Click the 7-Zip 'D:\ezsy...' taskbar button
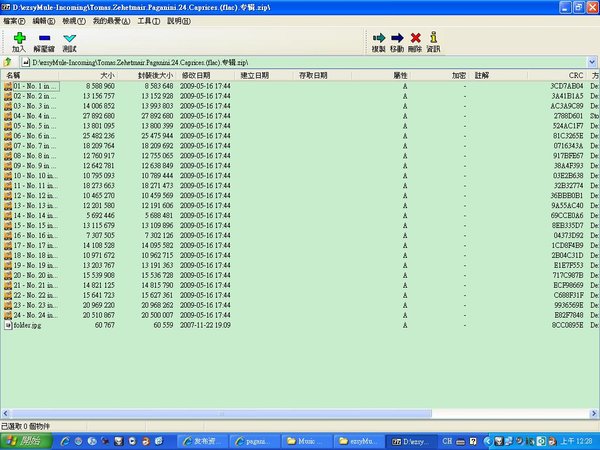This screenshot has width=600, height=450. click(x=411, y=441)
